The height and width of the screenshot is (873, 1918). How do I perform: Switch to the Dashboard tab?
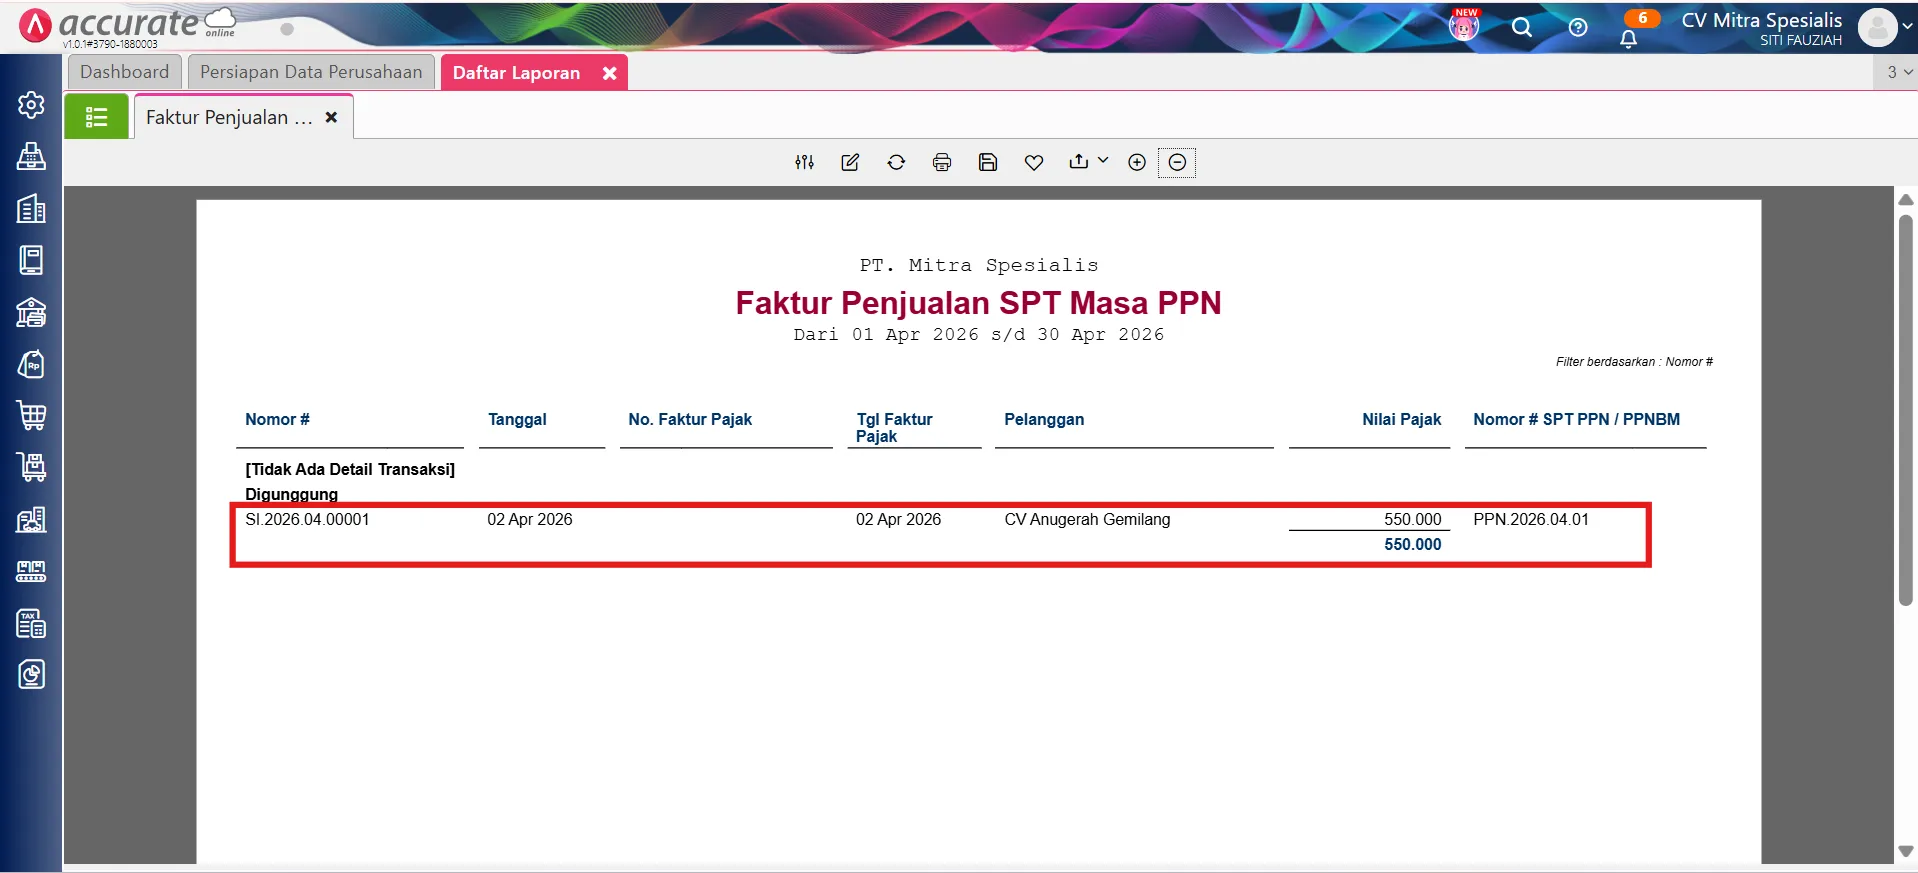click(x=125, y=72)
